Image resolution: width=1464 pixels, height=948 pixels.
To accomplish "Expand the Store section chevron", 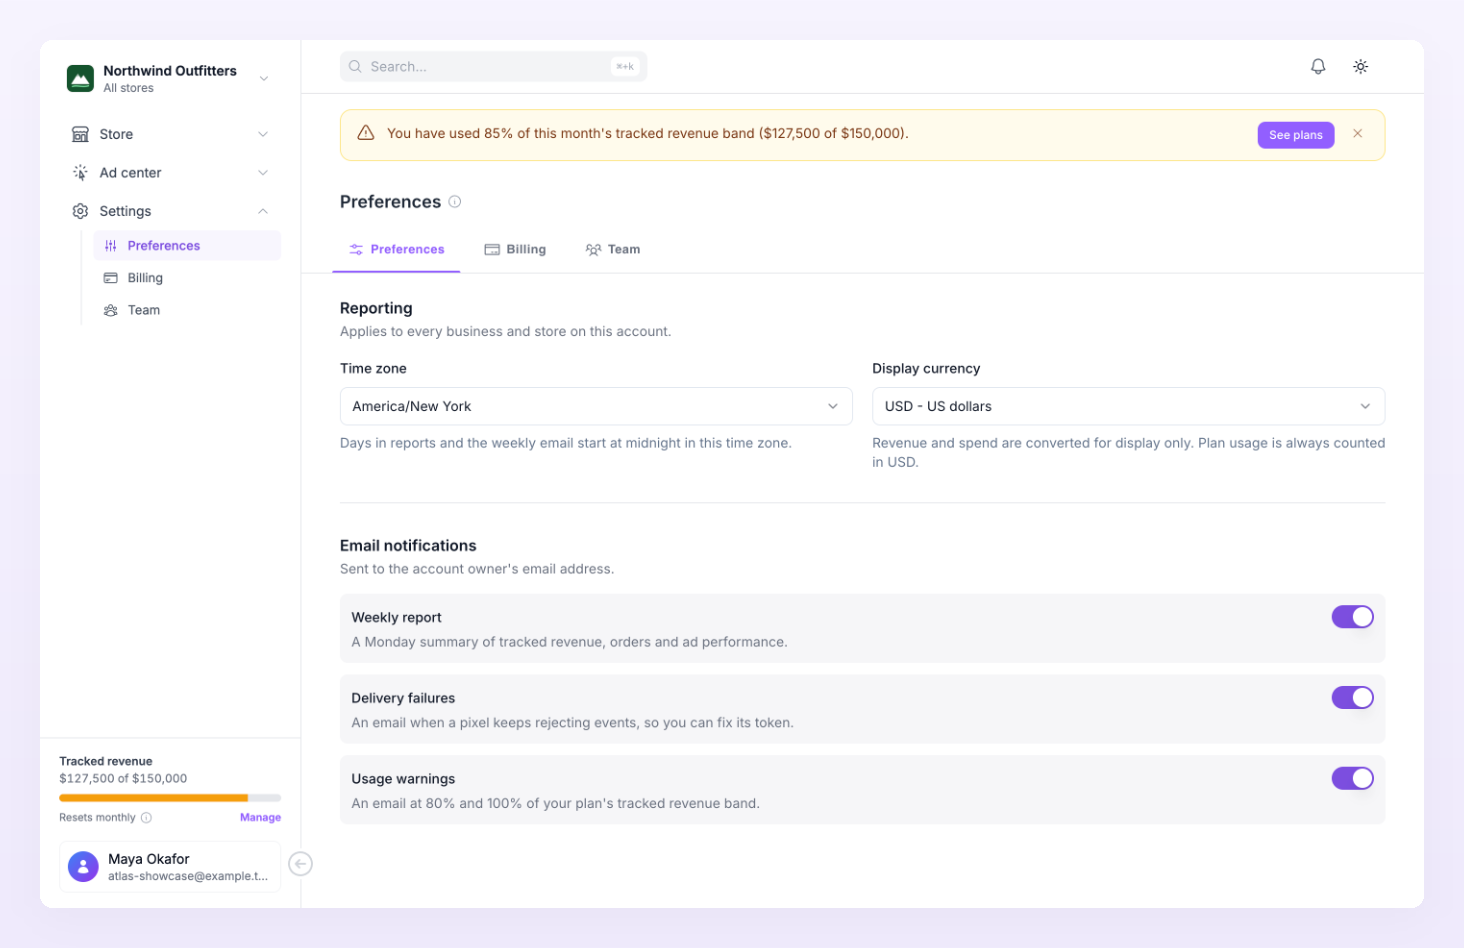I will (263, 134).
